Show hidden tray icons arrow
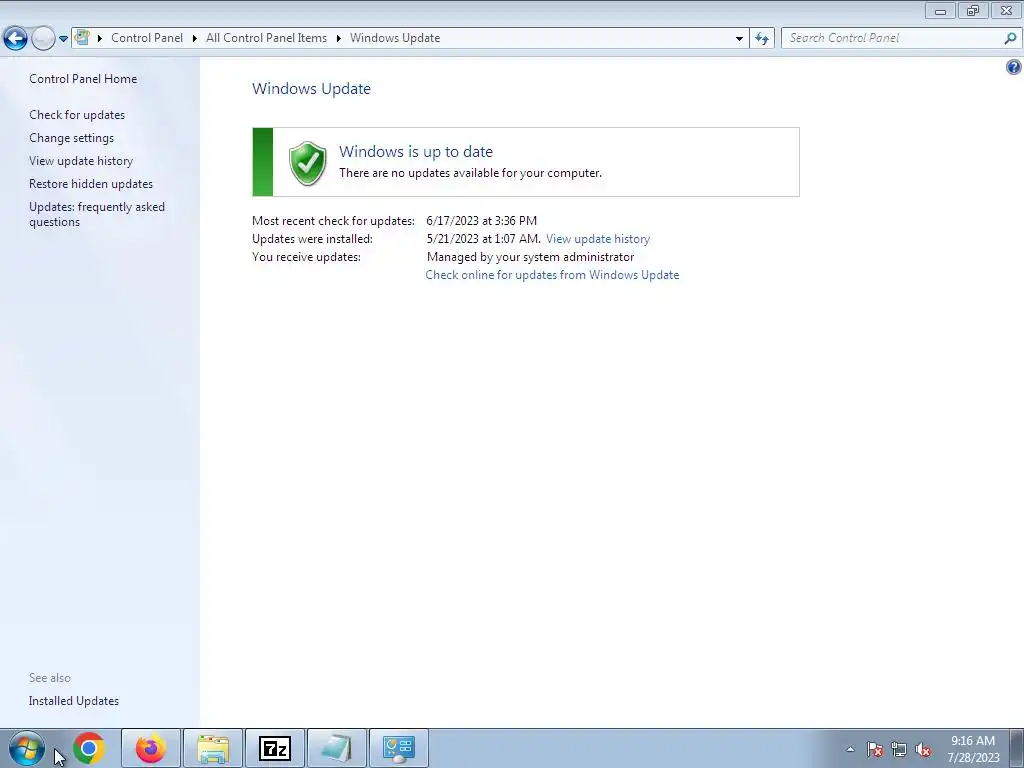 point(850,749)
